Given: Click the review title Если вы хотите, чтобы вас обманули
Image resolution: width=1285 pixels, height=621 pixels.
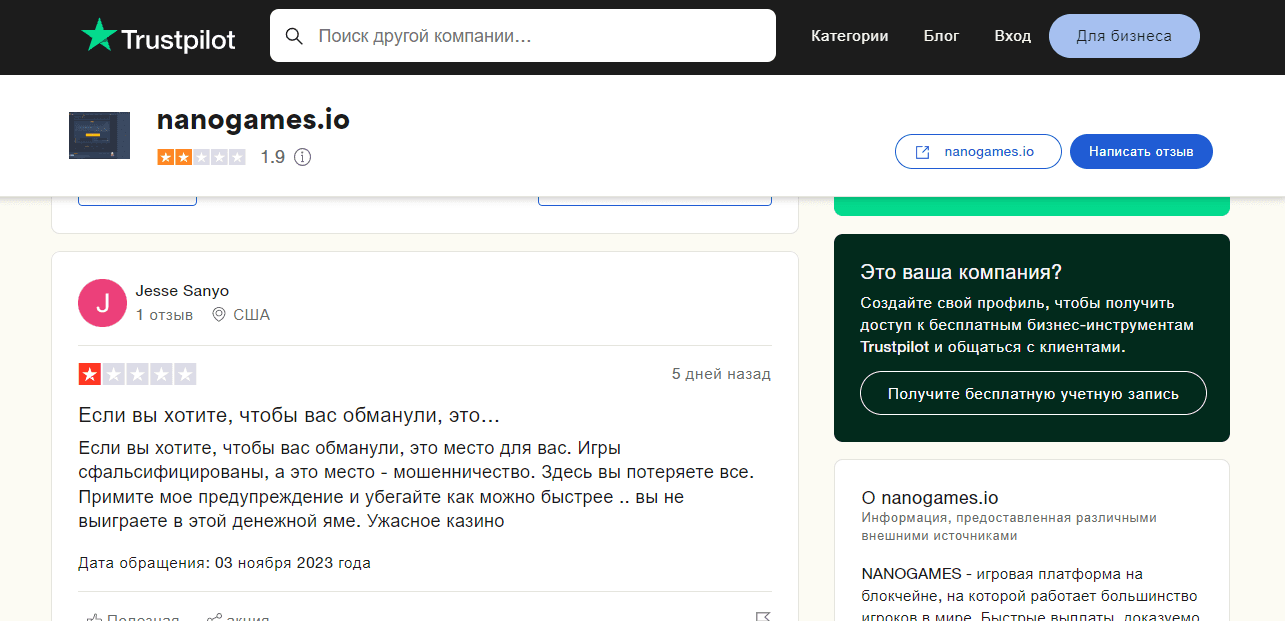Looking at the screenshot, I should point(289,415).
